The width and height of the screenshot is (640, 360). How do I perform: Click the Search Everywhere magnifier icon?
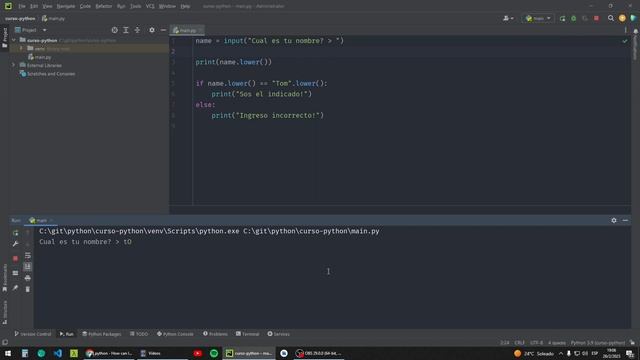coord(611,18)
